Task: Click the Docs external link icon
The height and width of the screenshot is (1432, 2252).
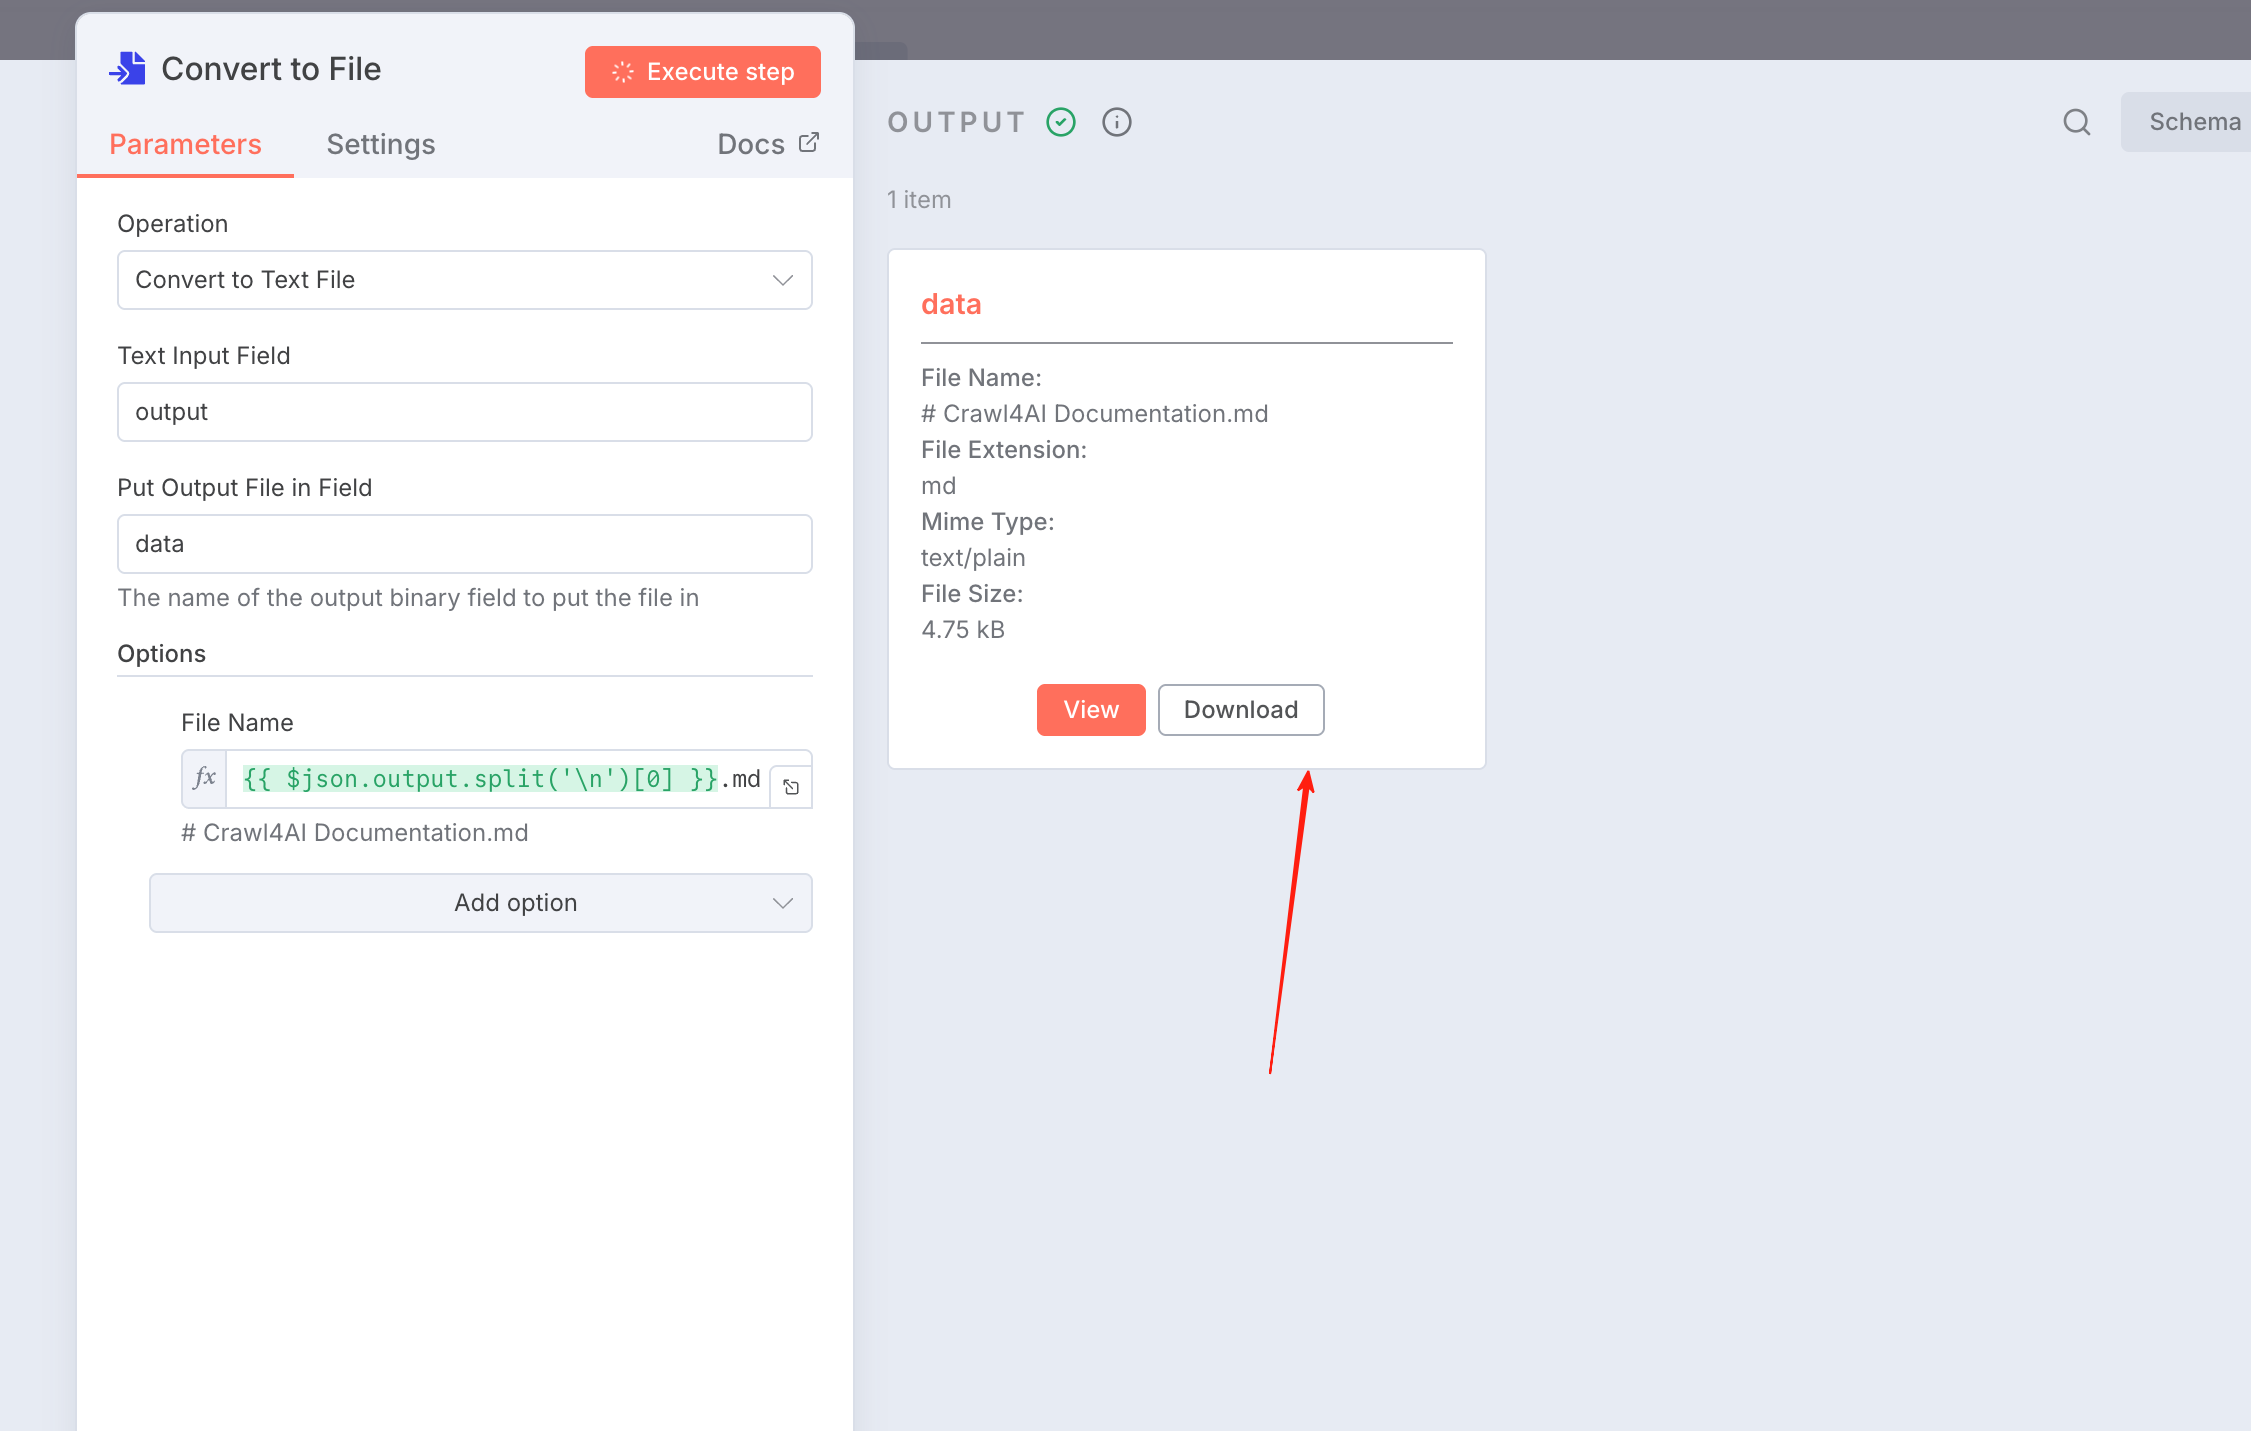Action: coord(809,143)
